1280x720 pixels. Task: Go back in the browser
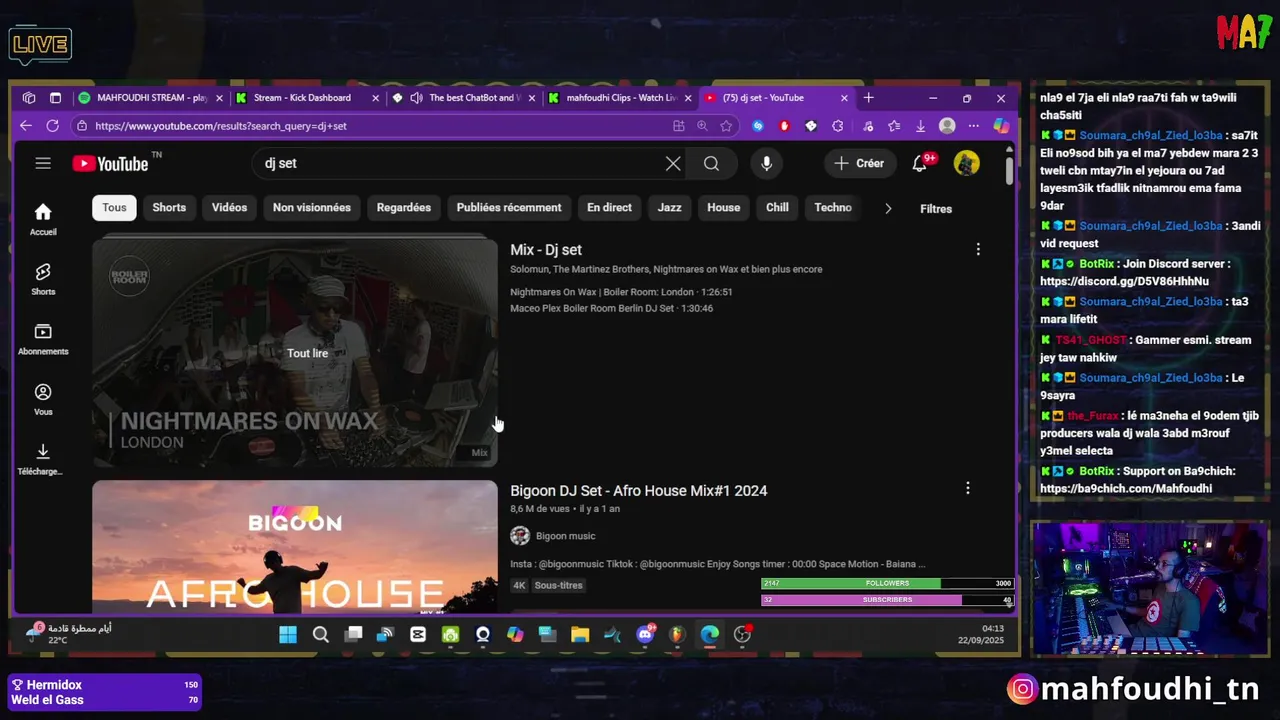25,126
